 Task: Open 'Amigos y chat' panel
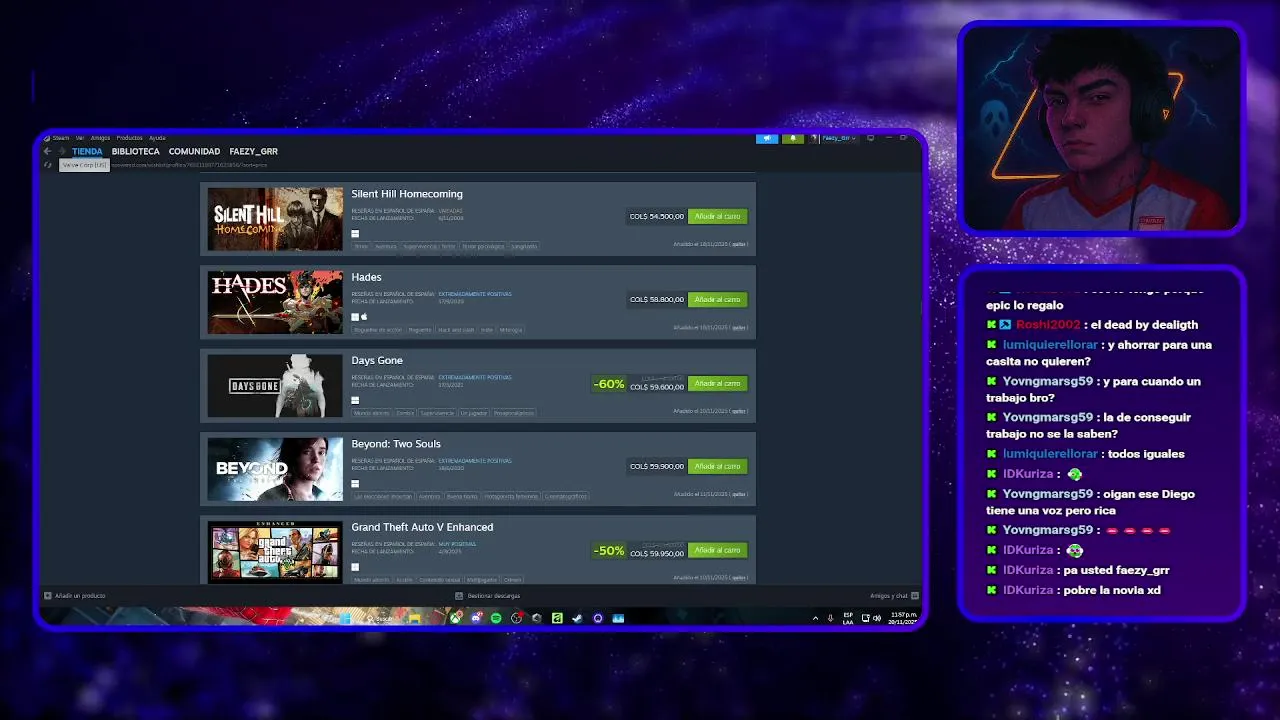point(894,596)
